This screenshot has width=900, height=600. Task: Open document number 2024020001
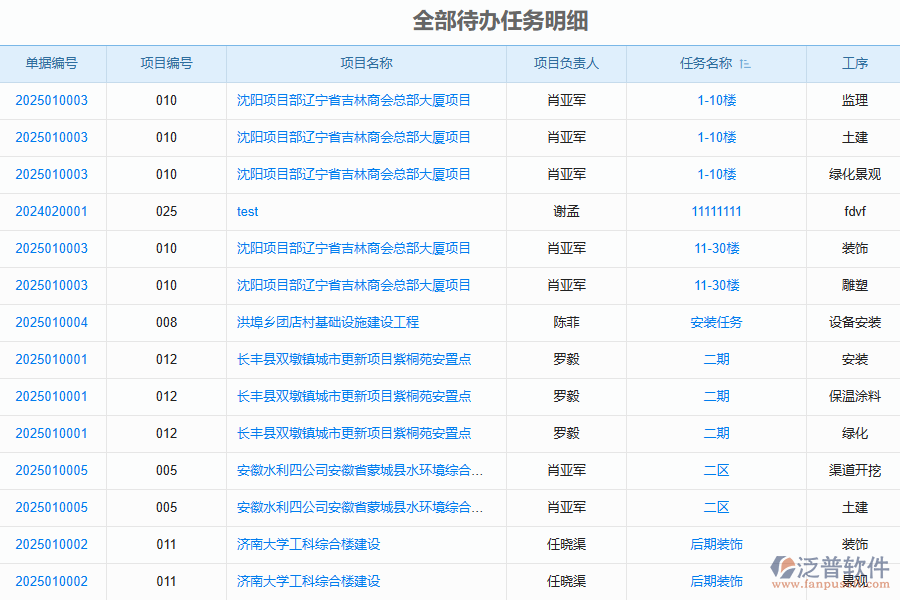(x=52, y=211)
